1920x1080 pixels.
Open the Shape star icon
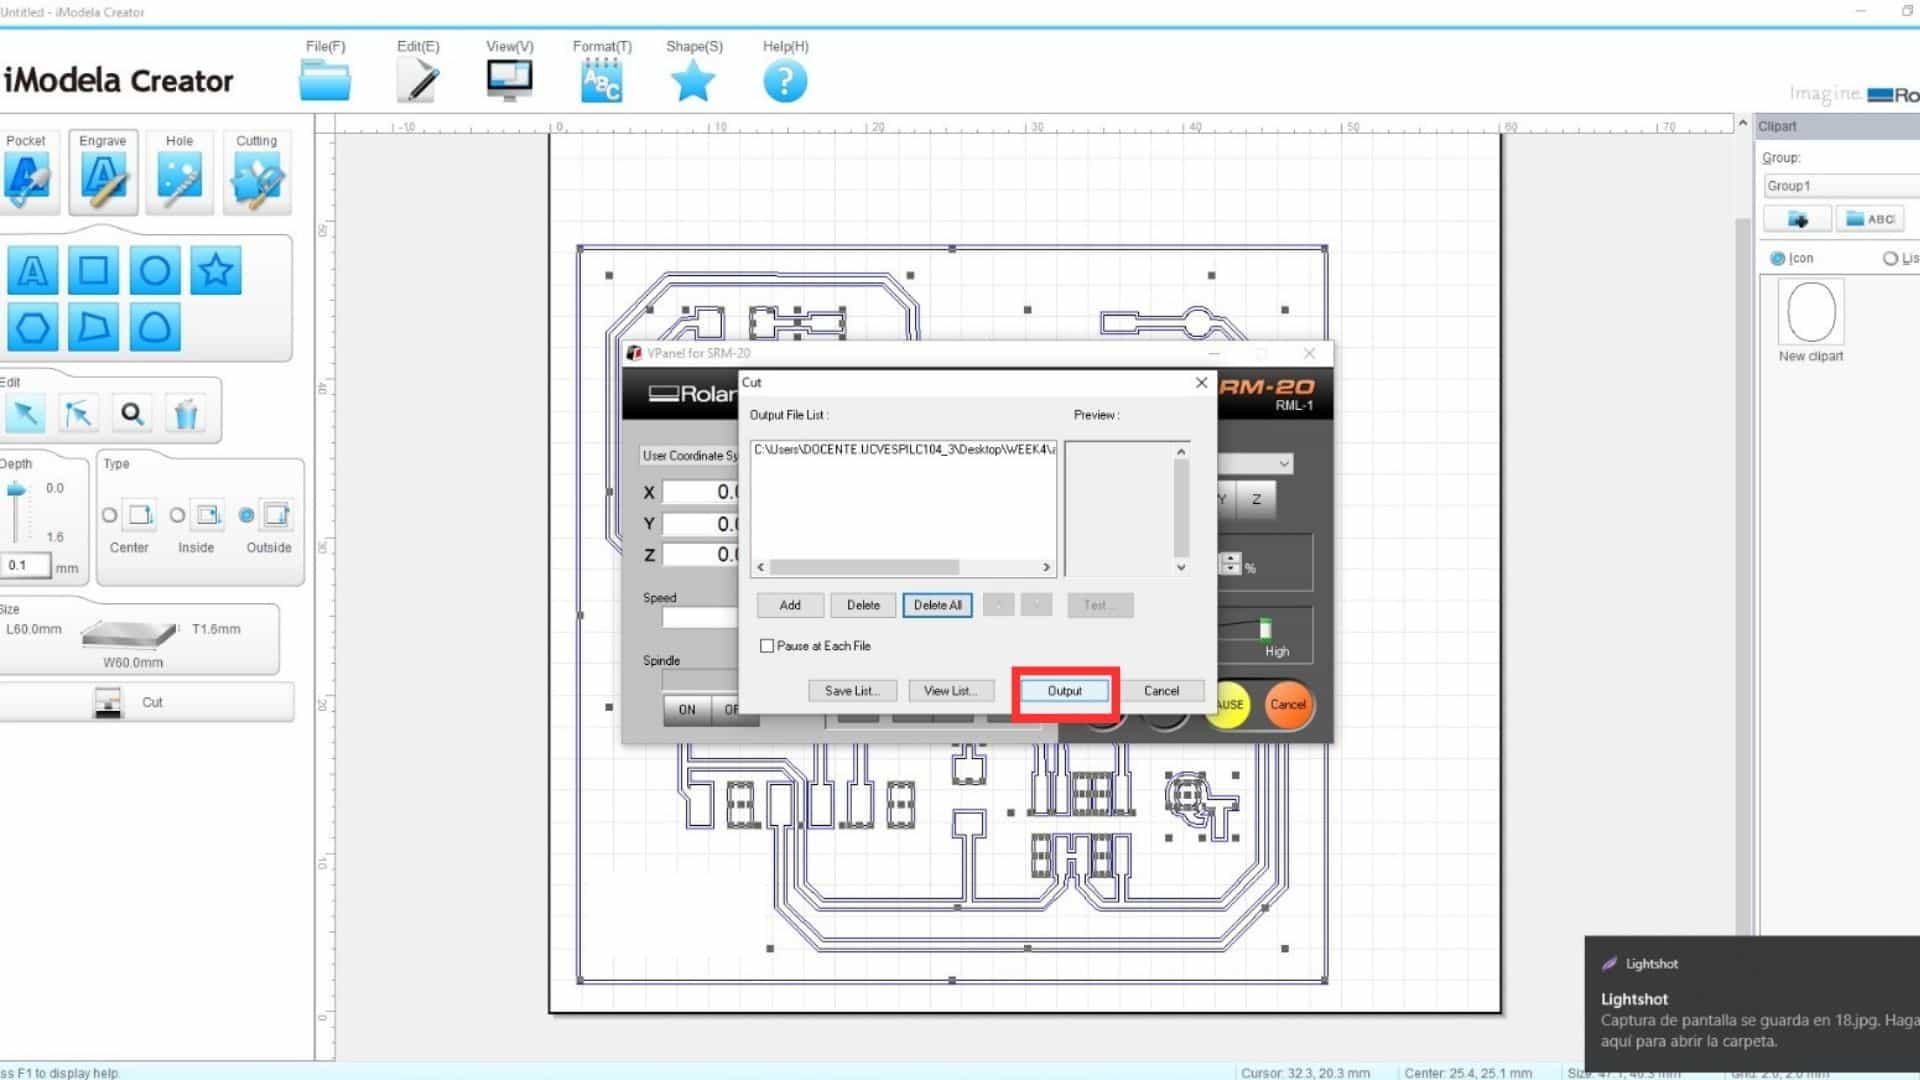(693, 81)
